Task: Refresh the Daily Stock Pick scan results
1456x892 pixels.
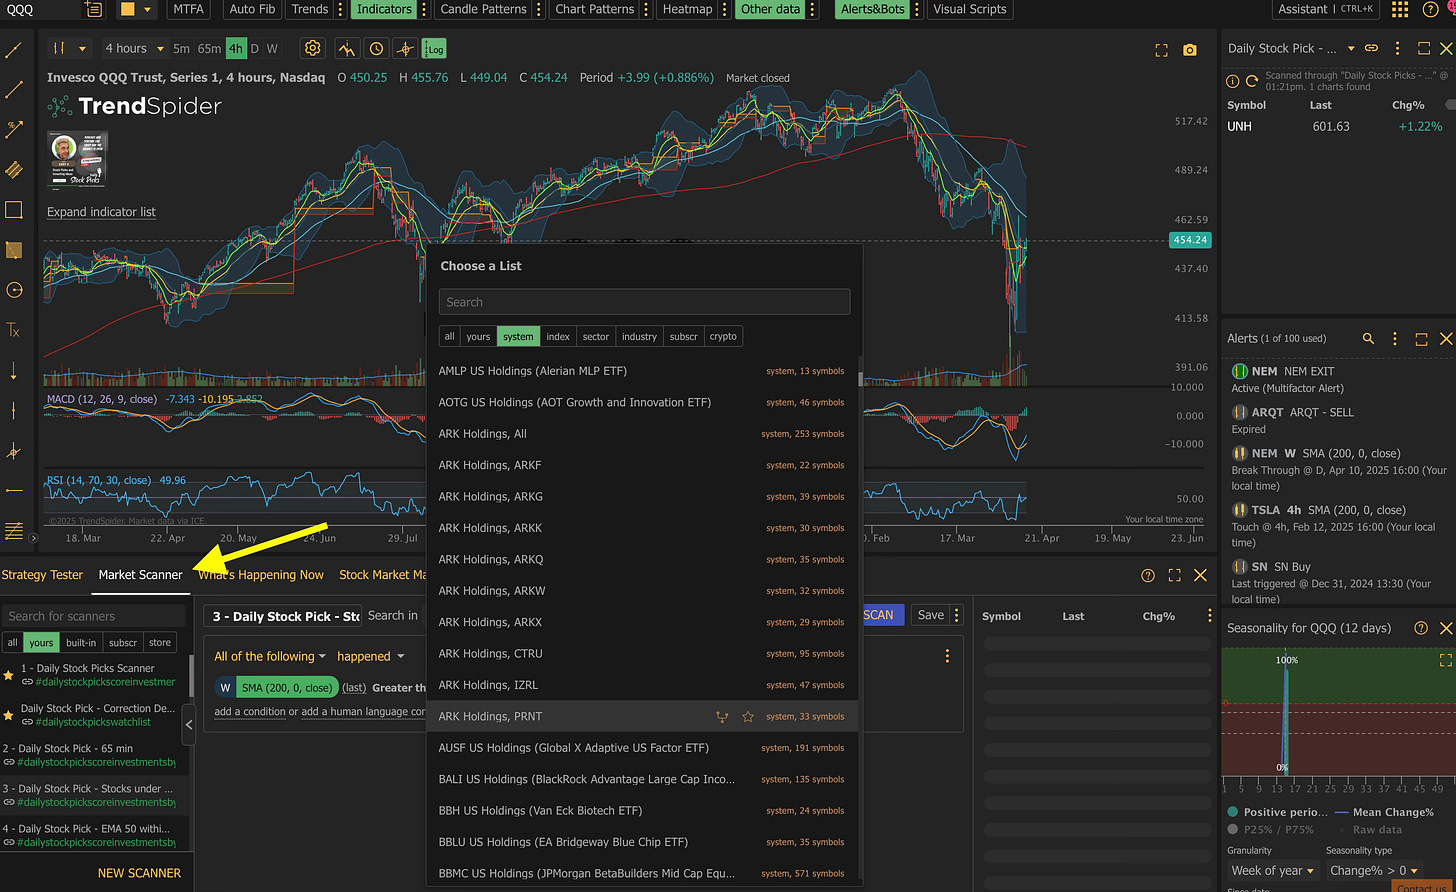Action: click(1251, 81)
